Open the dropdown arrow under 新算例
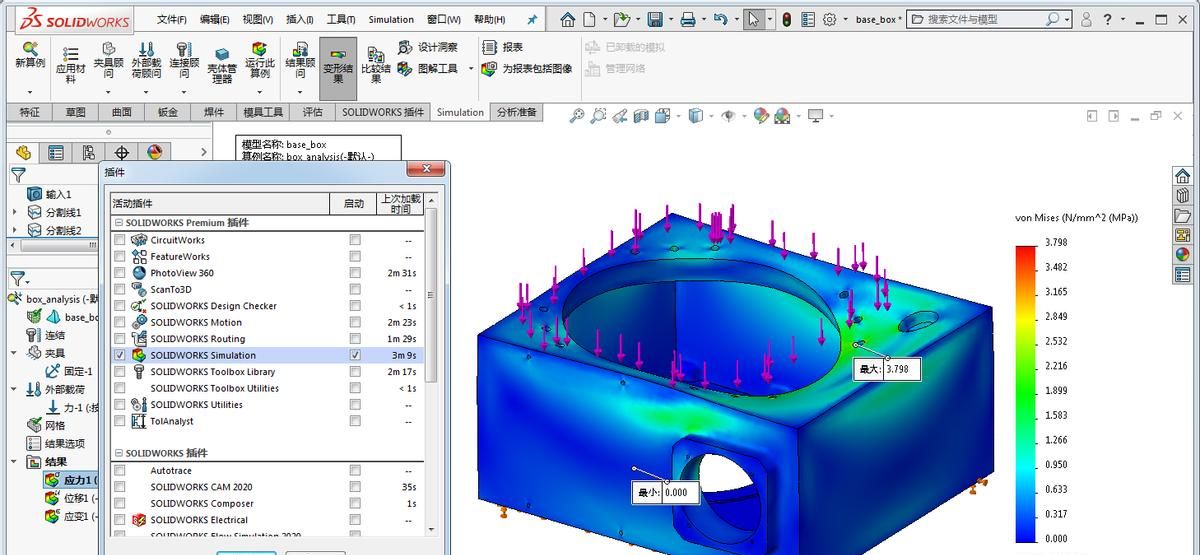 coord(30,92)
